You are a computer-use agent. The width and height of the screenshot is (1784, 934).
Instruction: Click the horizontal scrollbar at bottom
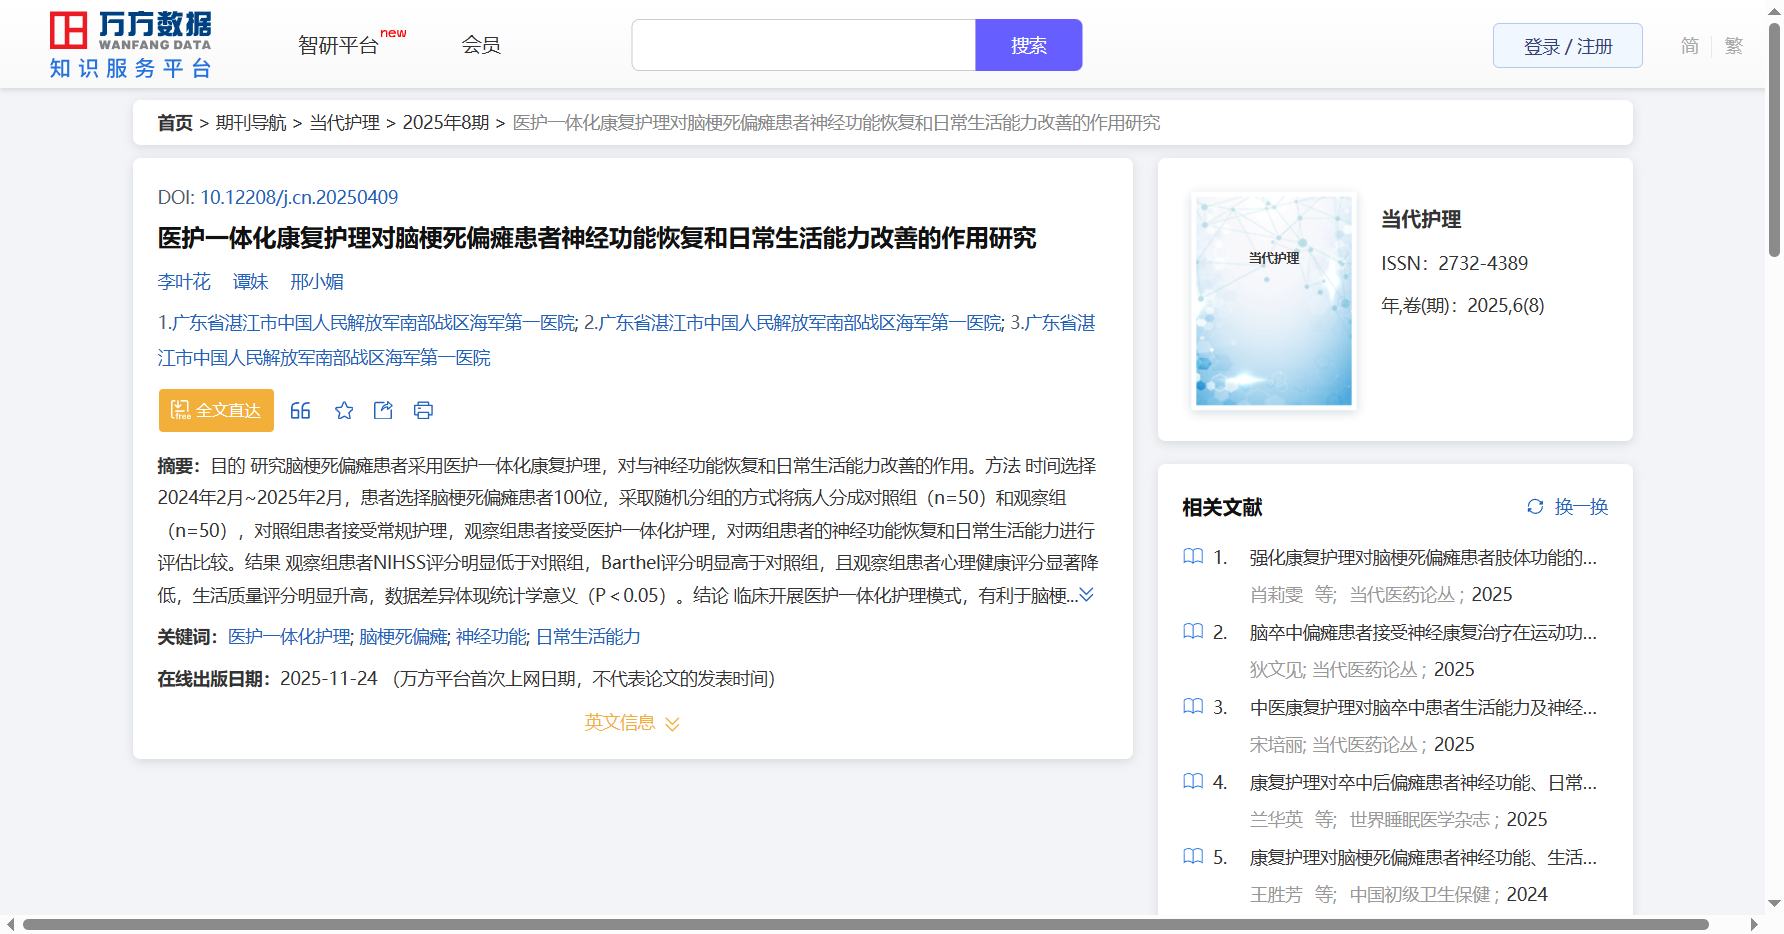[x=865, y=924]
